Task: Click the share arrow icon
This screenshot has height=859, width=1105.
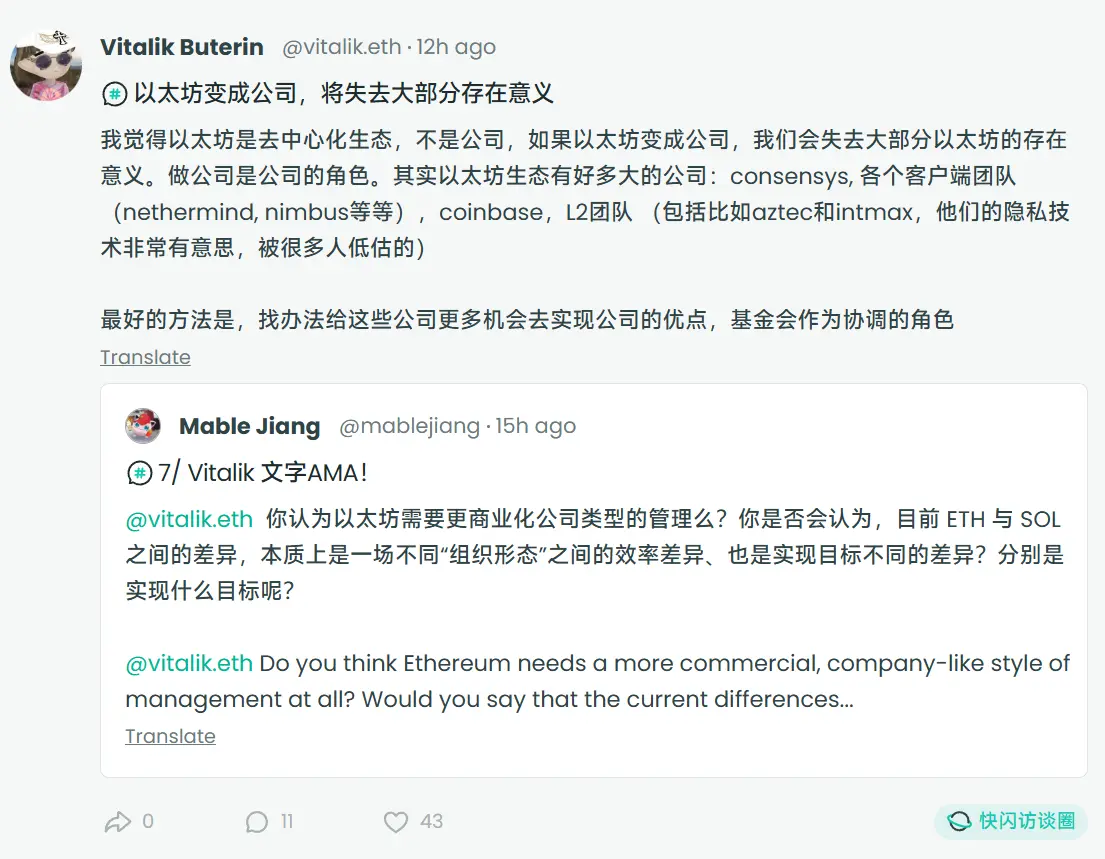Action: pos(118,822)
